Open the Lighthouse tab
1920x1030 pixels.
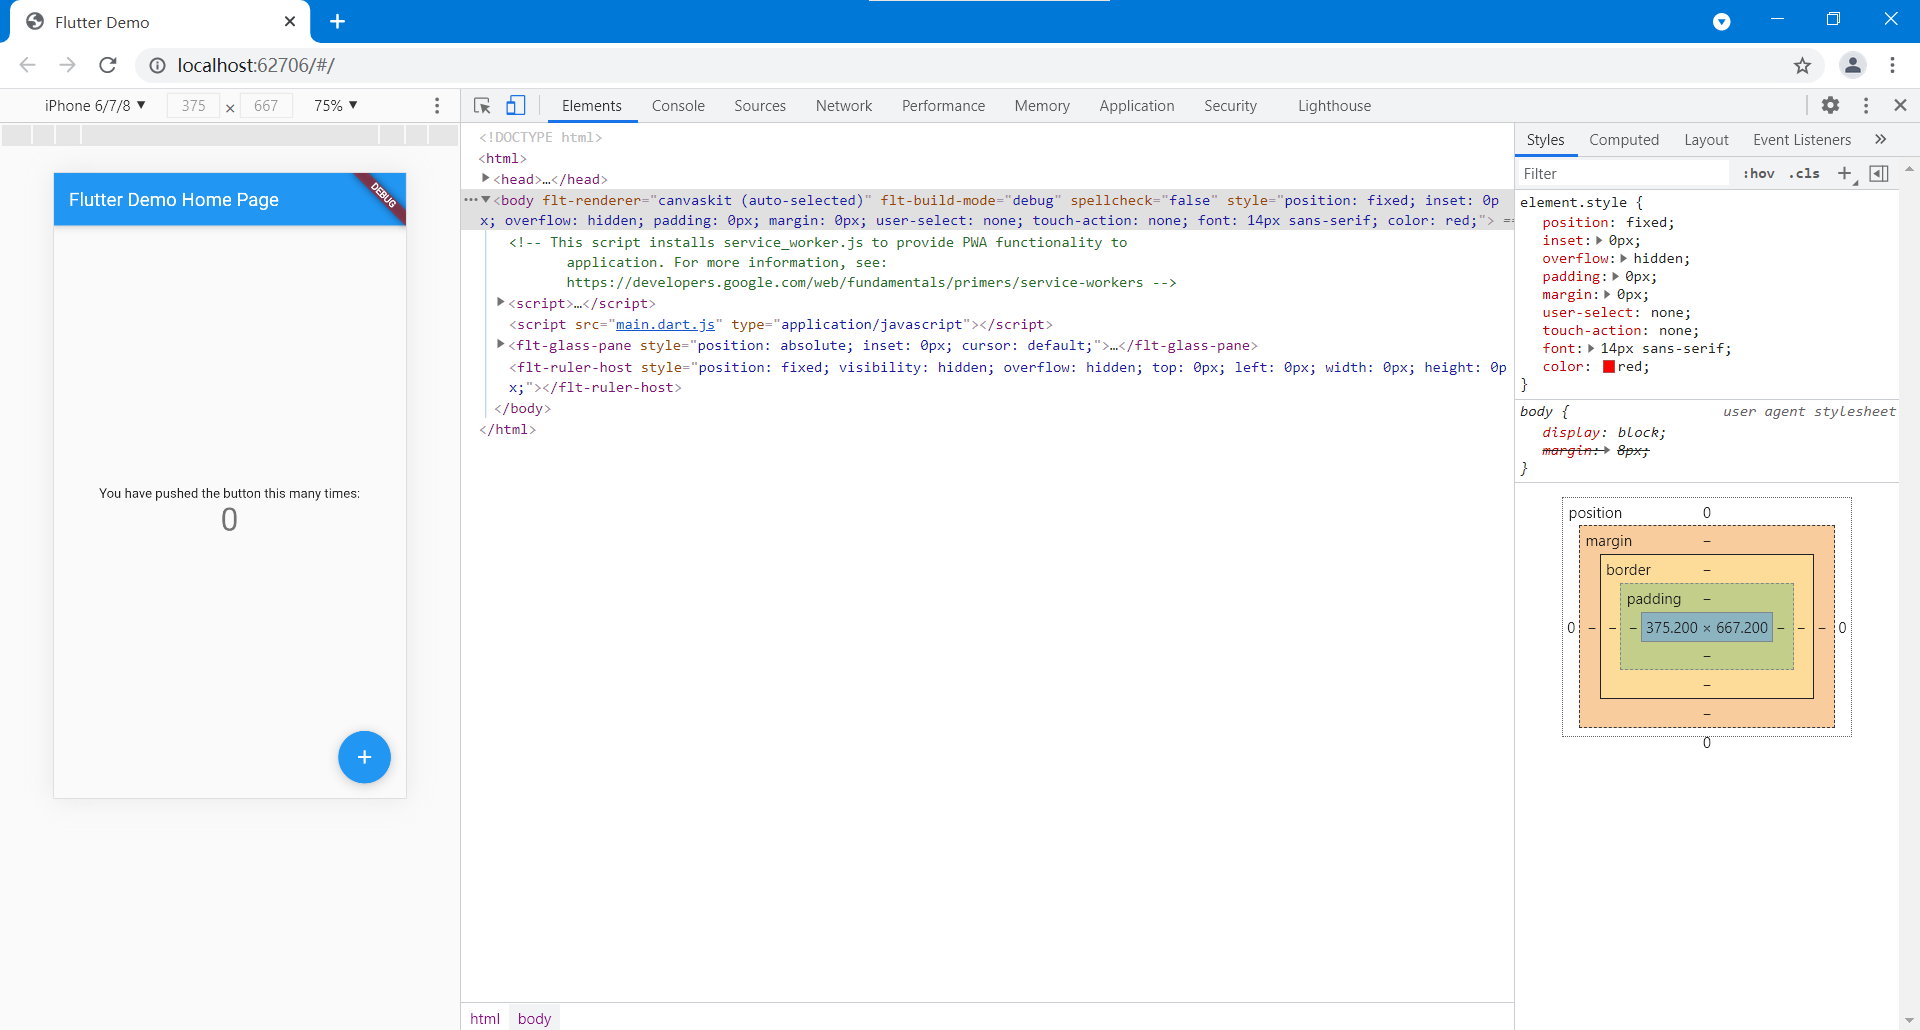1334,105
